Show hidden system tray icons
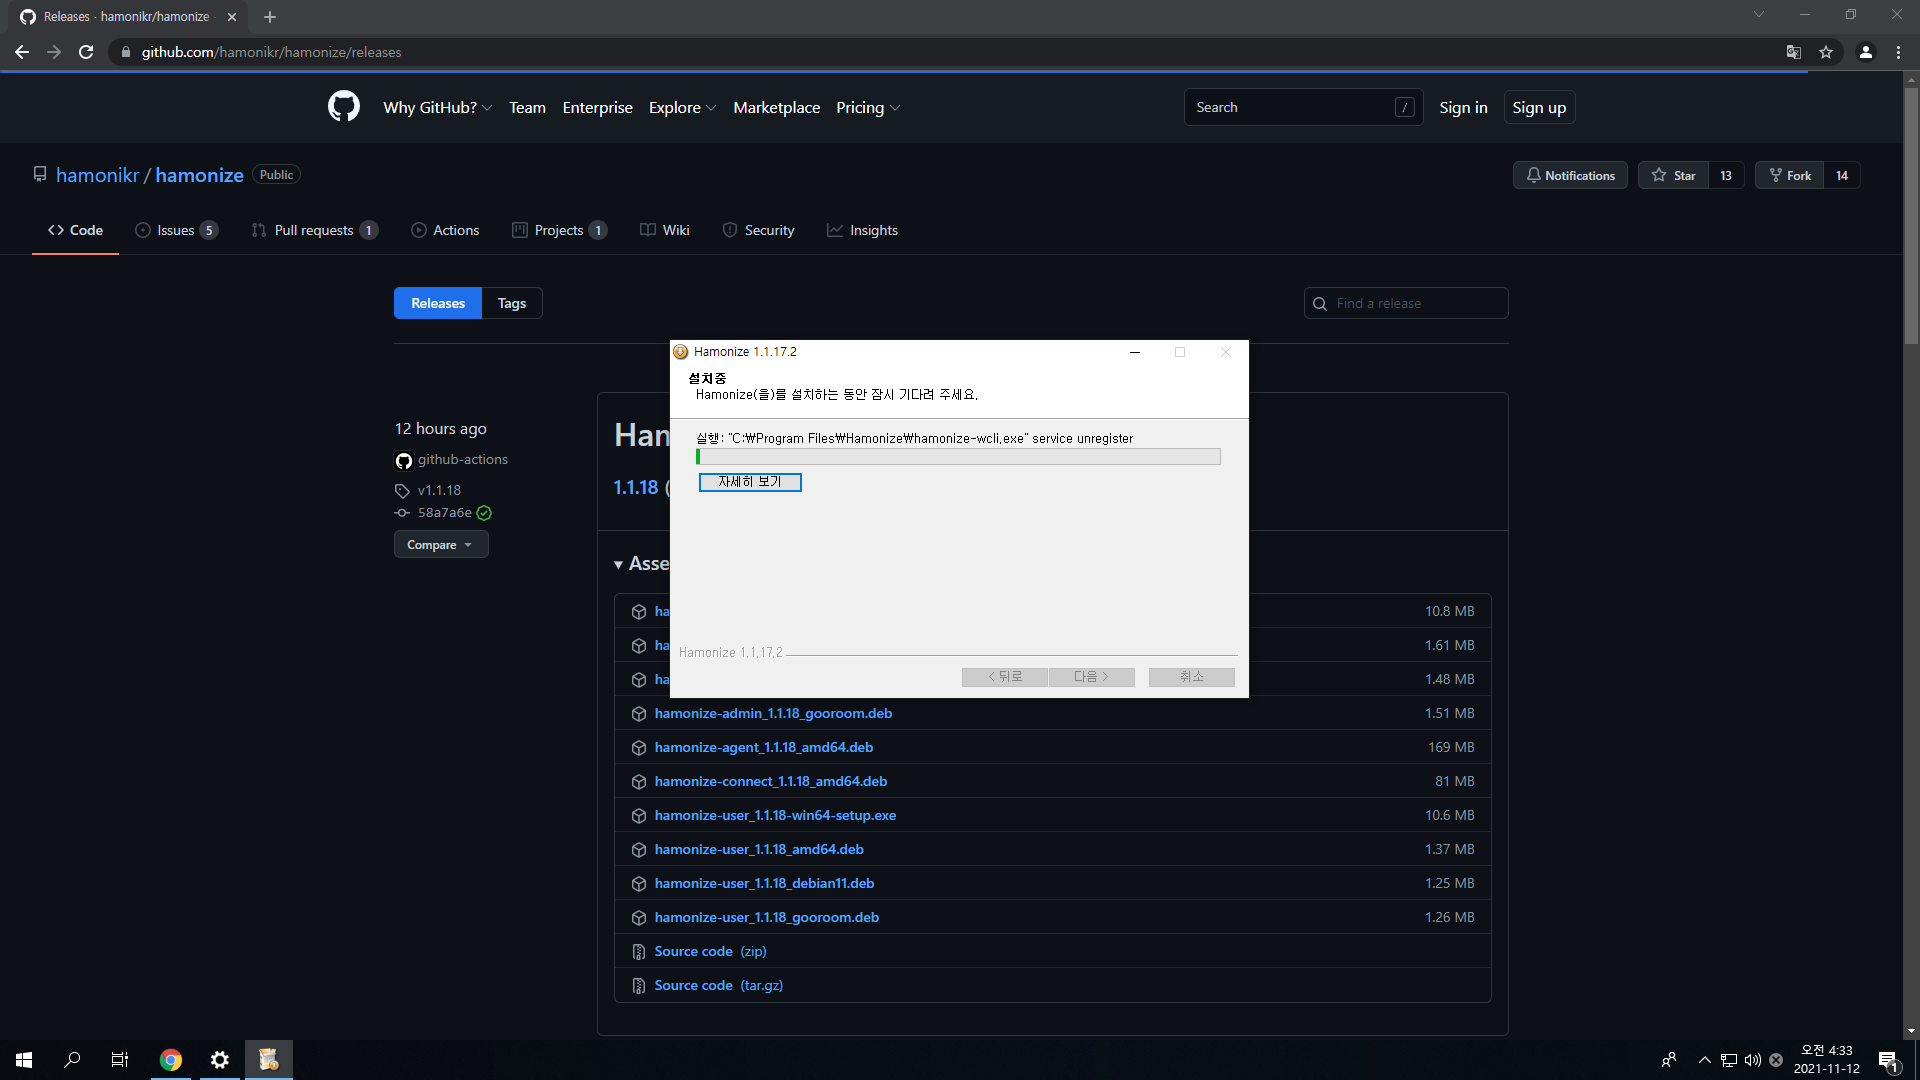Image resolution: width=1920 pixels, height=1080 pixels. (x=1705, y=1060)
